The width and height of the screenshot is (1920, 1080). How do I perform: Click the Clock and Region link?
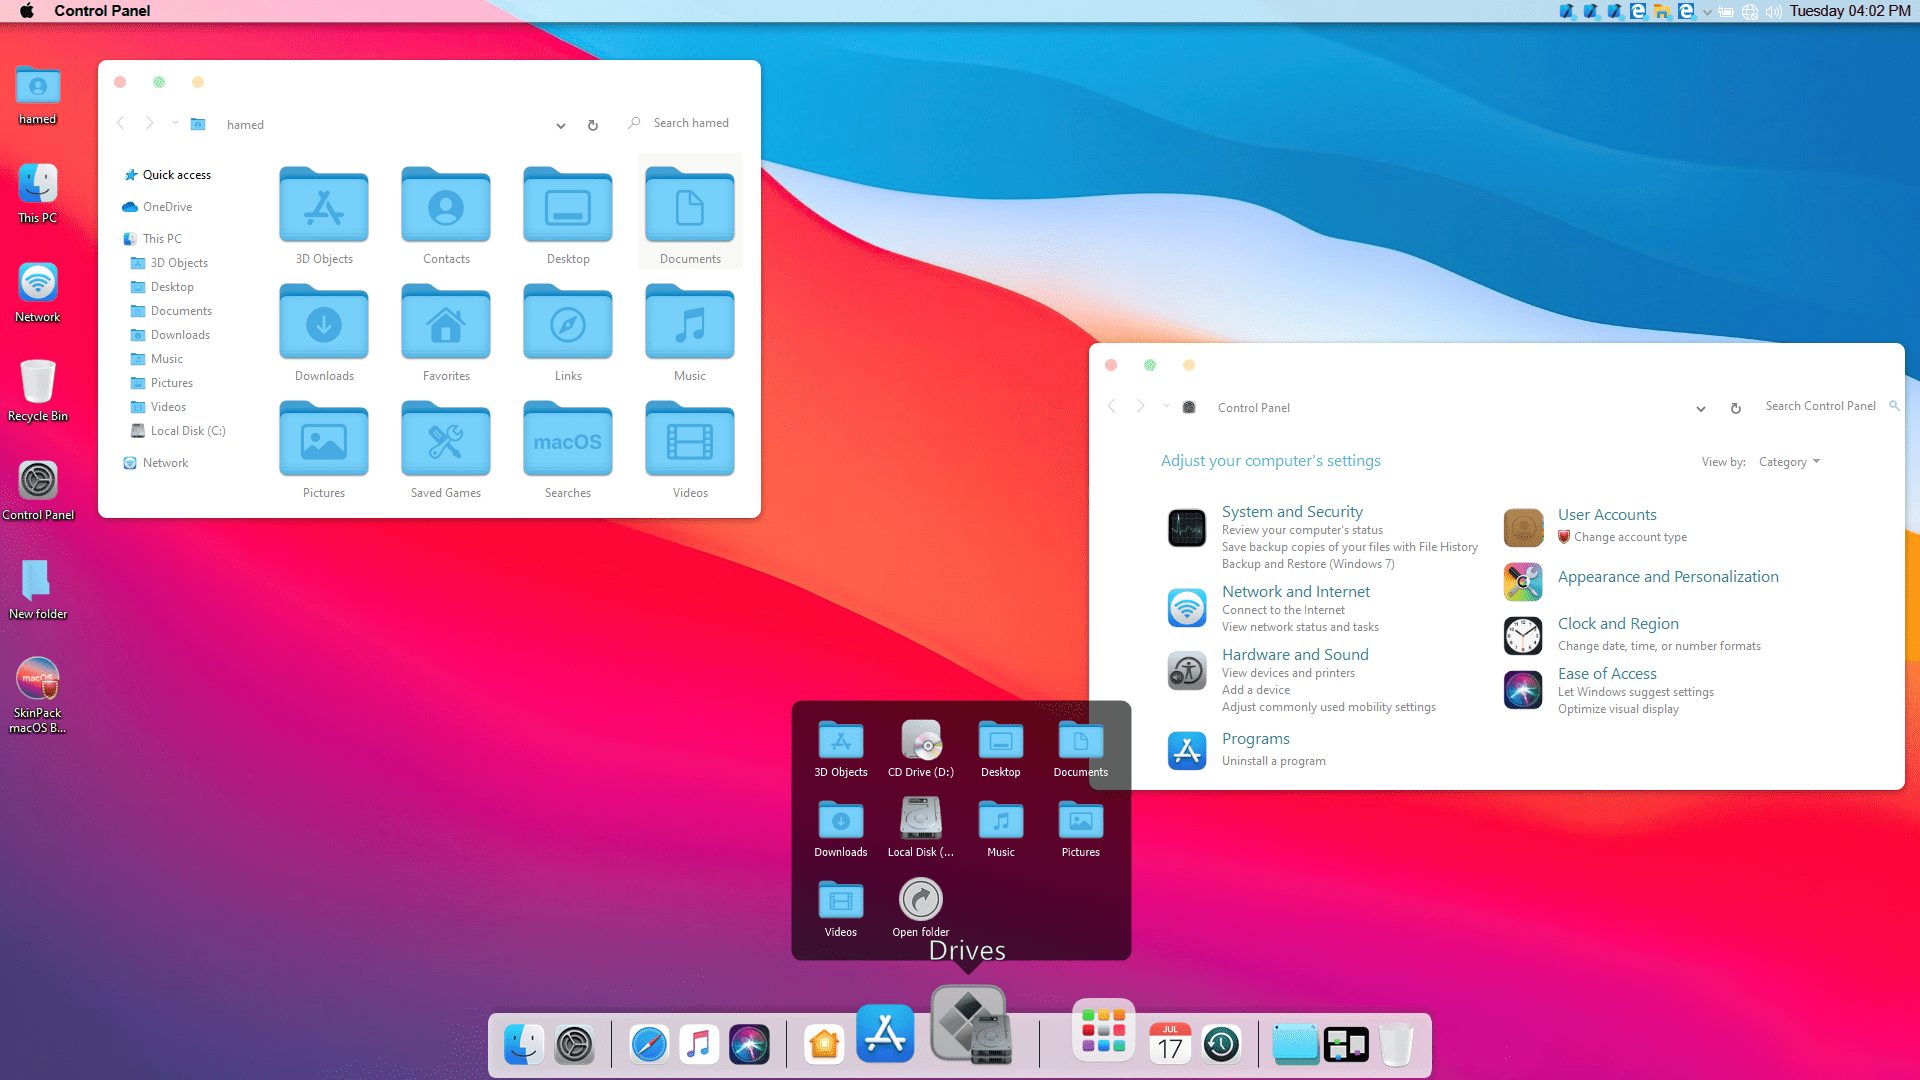pos(1618,622)
